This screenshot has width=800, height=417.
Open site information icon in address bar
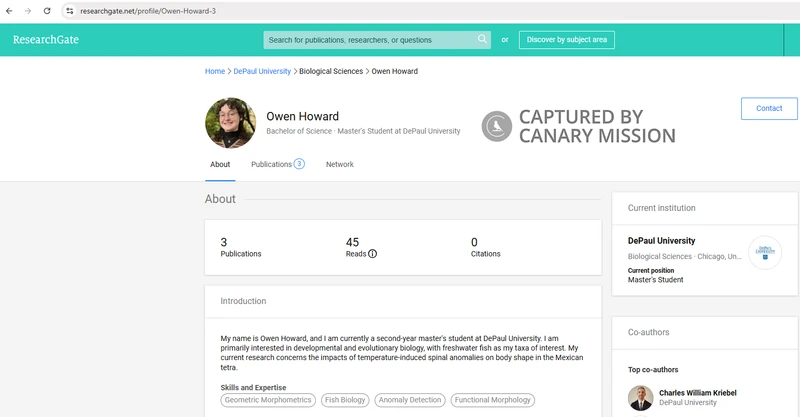[69, 10]
